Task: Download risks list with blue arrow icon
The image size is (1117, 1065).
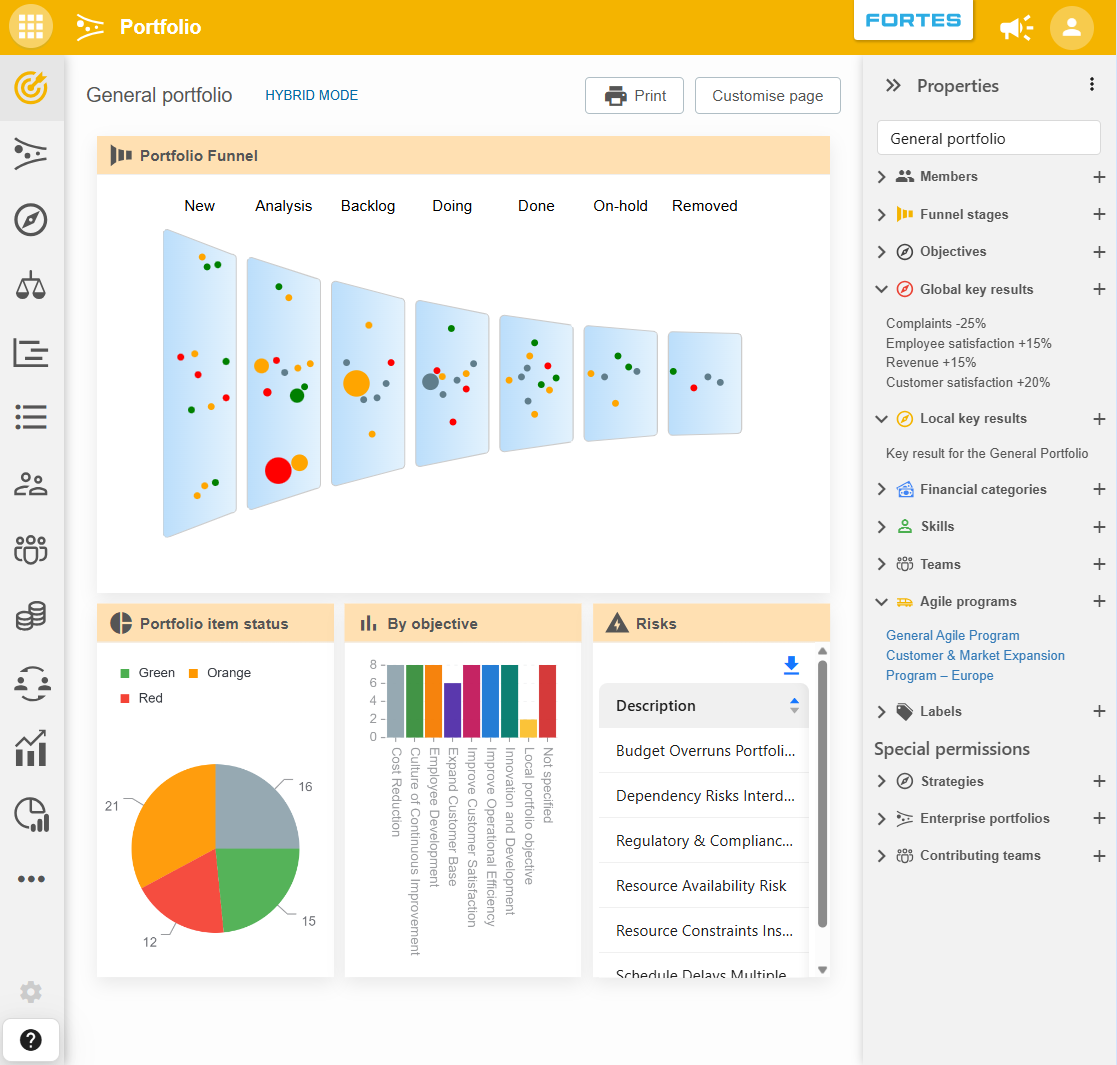Action: [x=791, y=665]
